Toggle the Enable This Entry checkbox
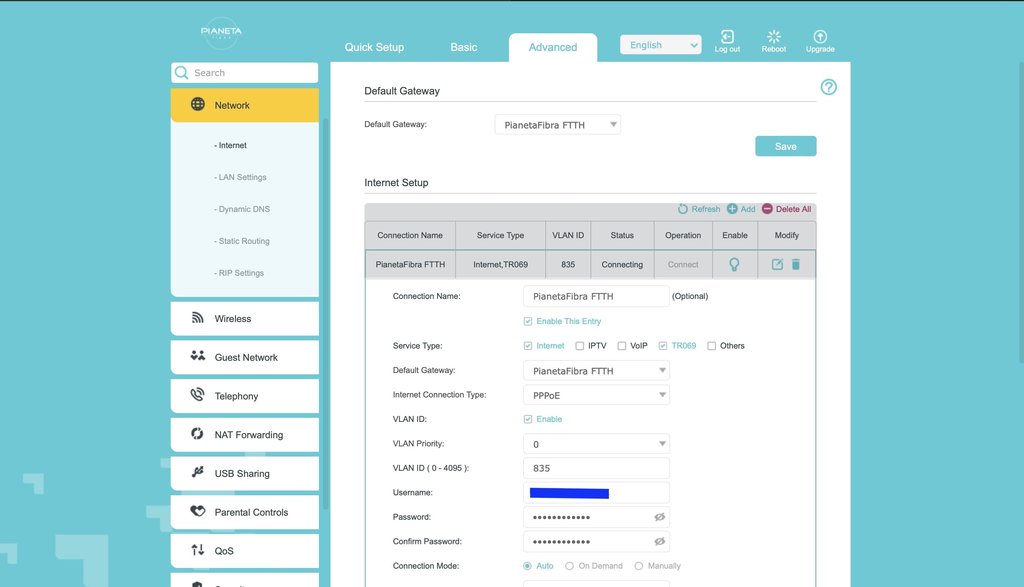1024x587 pixels. pyautogui.click(x=528, y=321)
